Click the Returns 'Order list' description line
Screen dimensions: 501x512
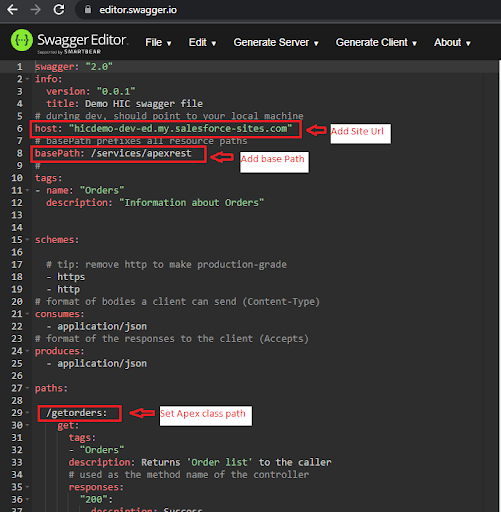tap(200, 462)
